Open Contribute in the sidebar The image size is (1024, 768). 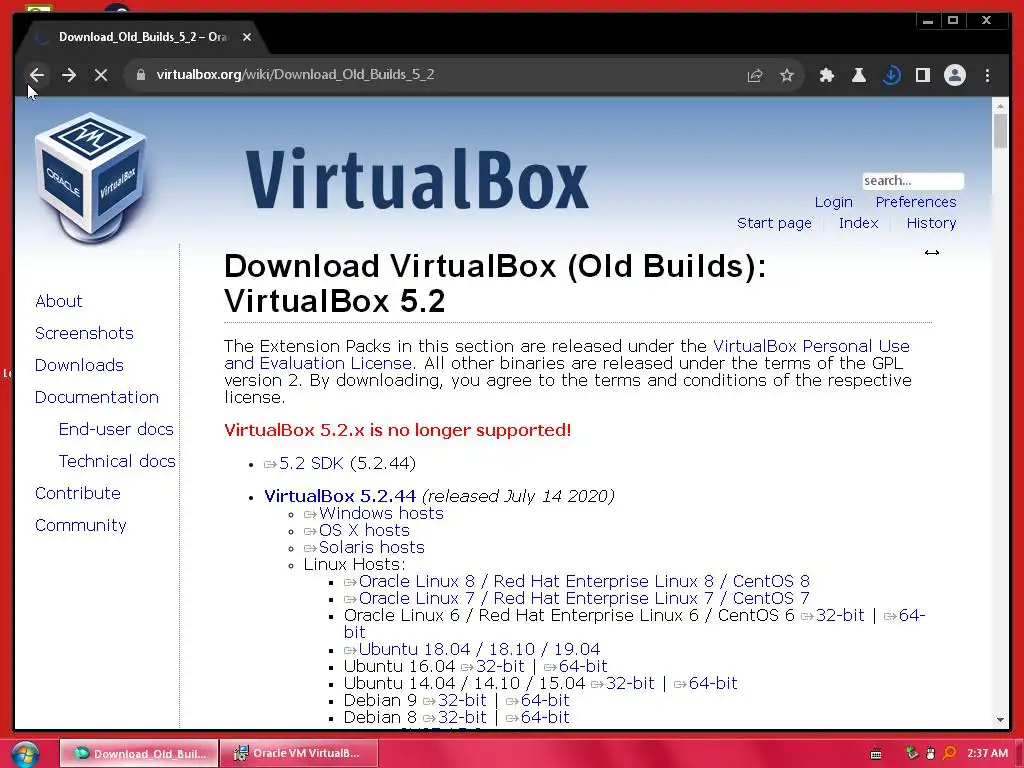pos(78,493)
